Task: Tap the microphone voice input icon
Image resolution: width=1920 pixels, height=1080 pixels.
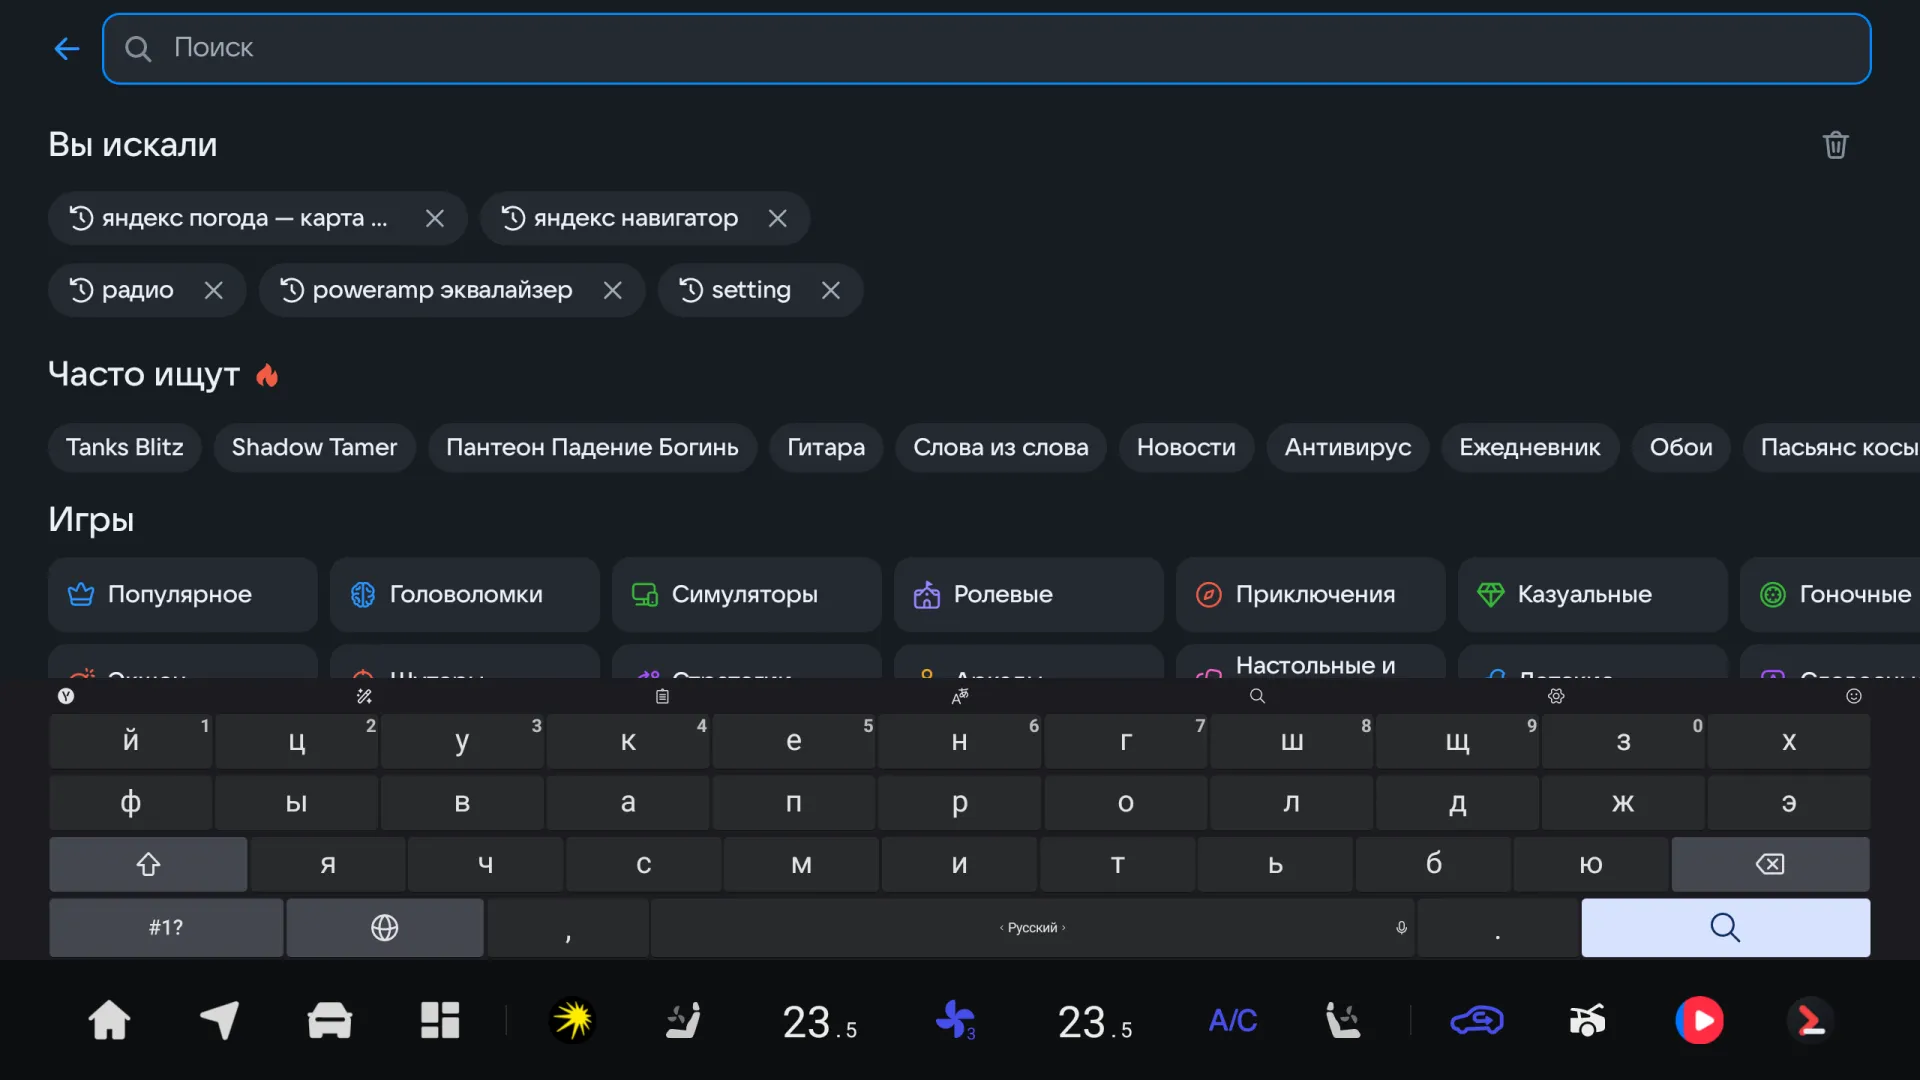Action: (x=1401, y=928)
